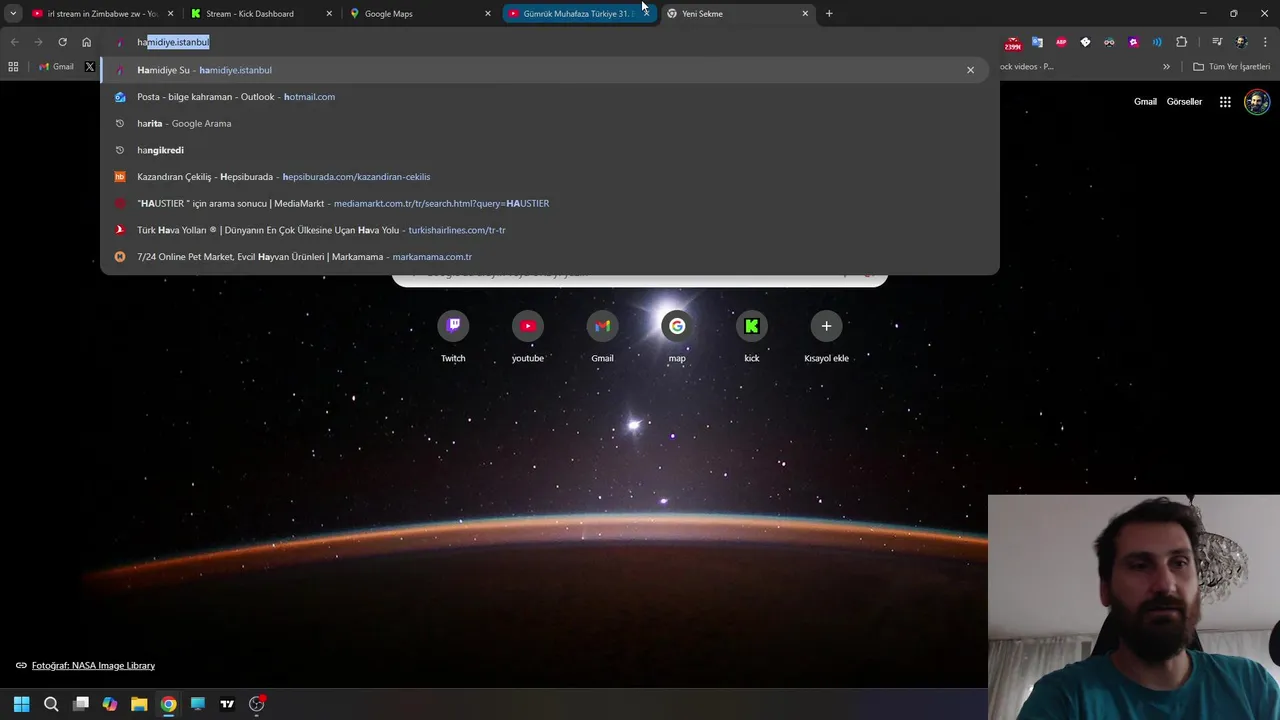Open Windows Start menu
Screen dimensions: 1280x720
coord(21,704)
